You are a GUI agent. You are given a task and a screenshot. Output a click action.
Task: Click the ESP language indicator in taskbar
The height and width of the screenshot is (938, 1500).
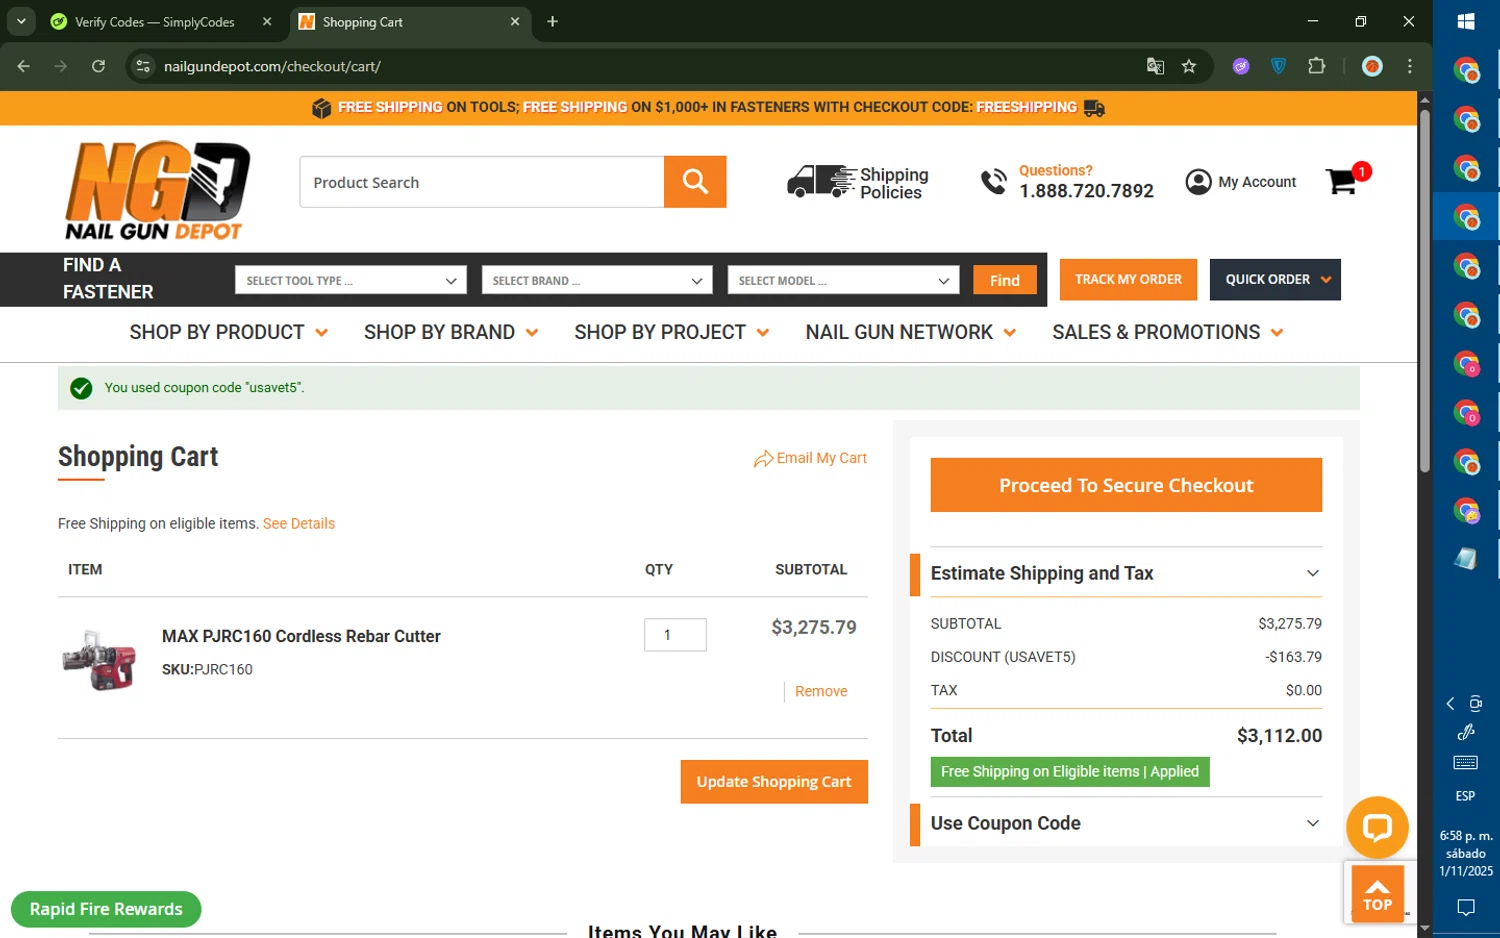tap(1465, 796)
